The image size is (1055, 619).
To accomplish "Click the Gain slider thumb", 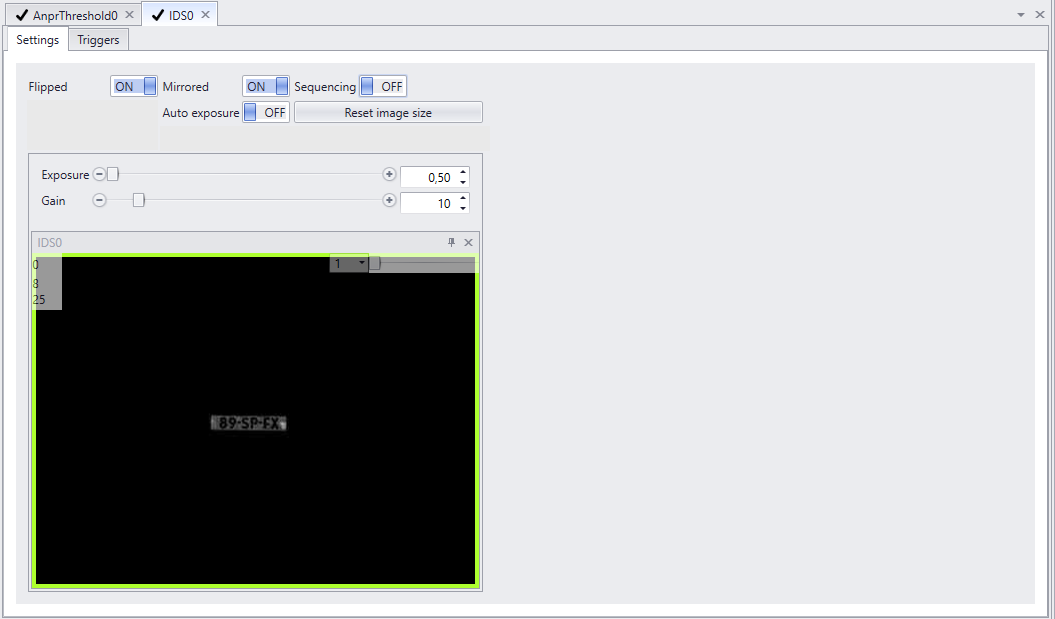I will 139,200.
